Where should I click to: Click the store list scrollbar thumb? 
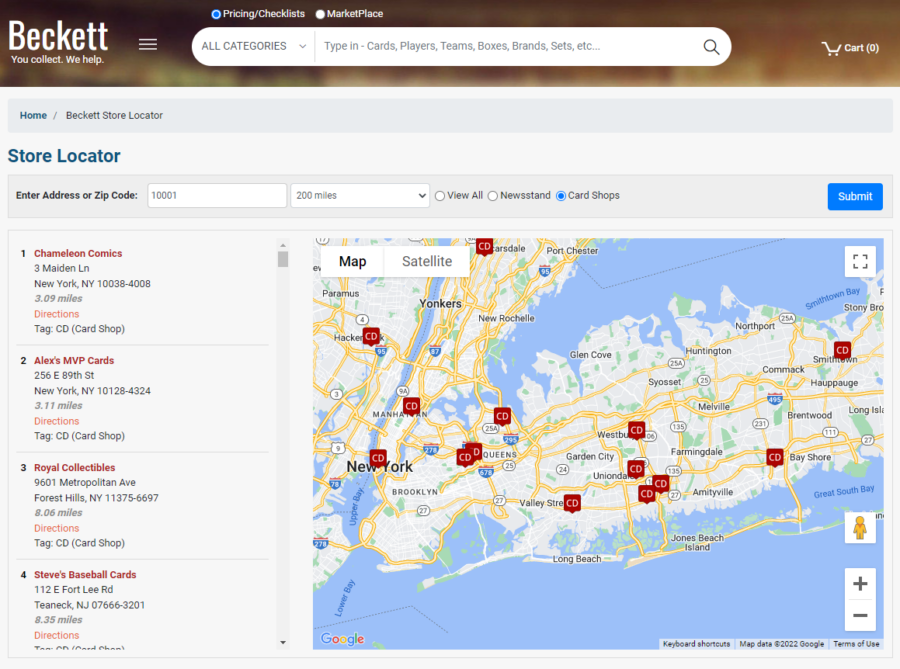(x=282, y=259)
